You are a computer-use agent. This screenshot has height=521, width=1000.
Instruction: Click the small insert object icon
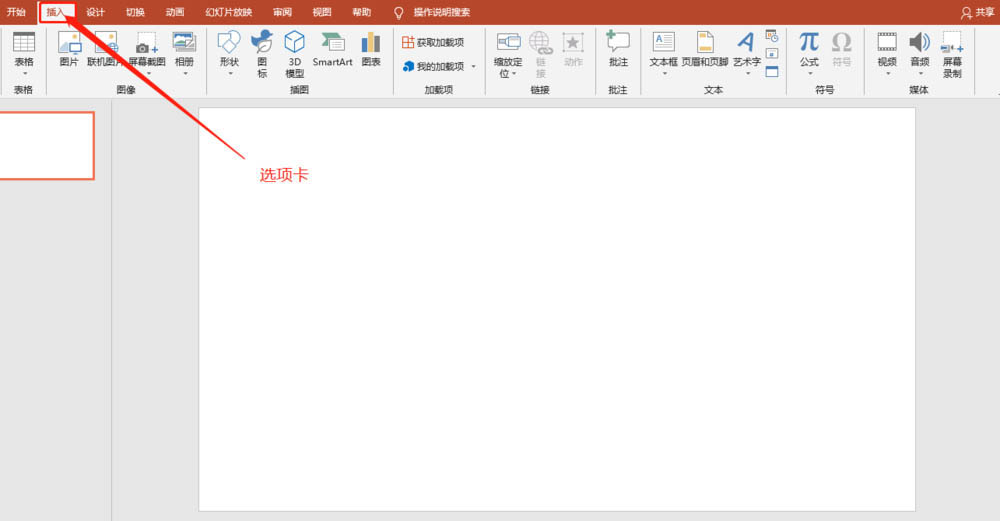(x=772, y=71)
